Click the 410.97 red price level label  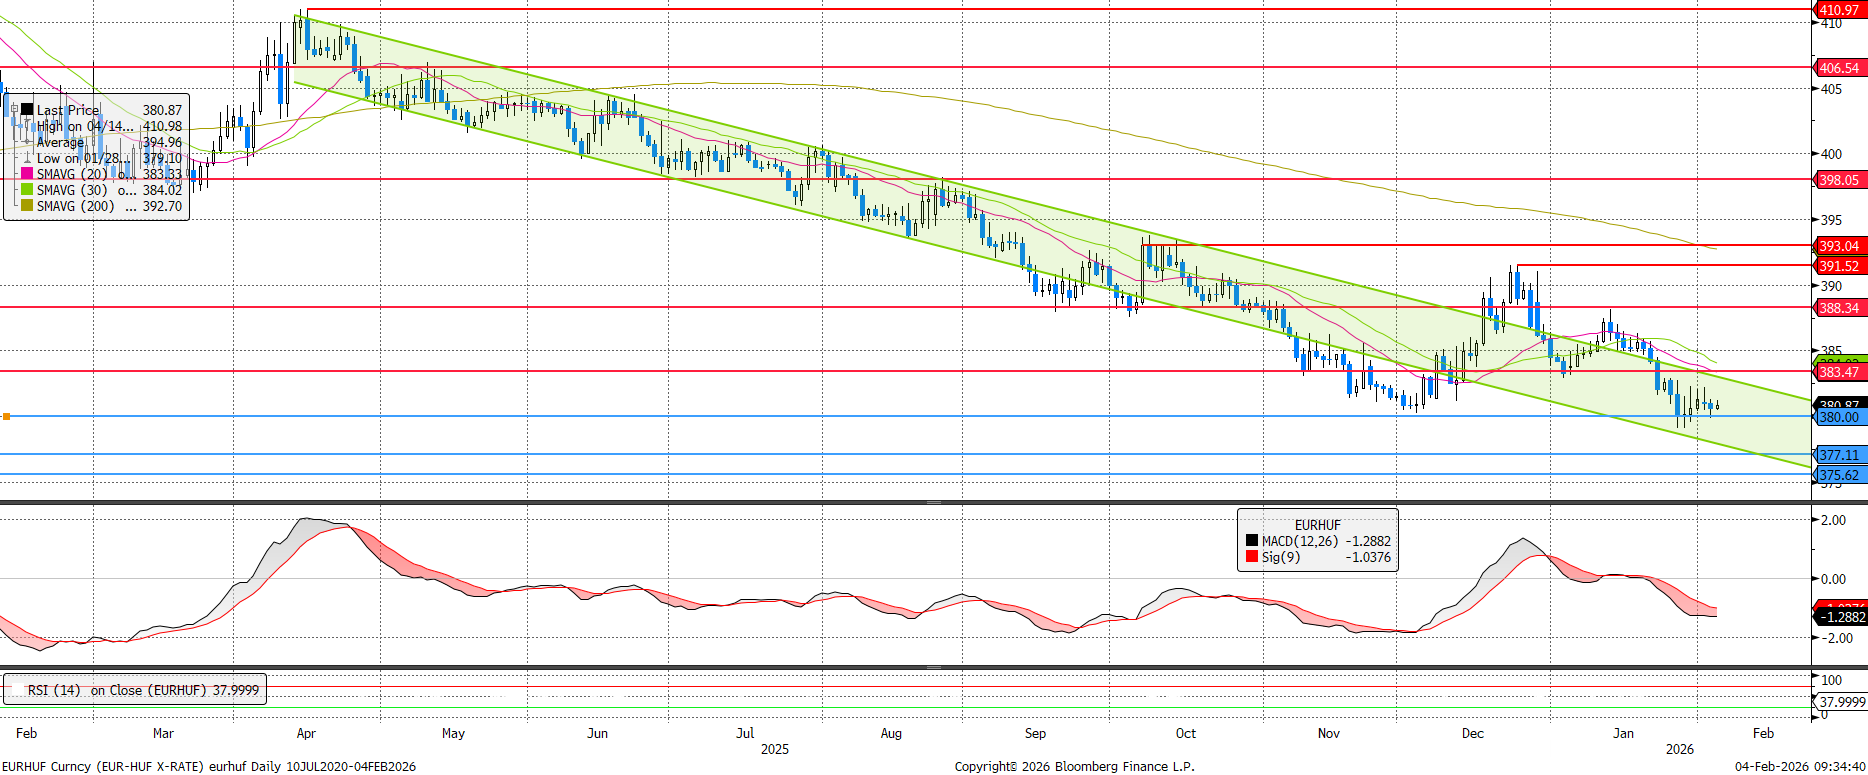[1838, 10]
